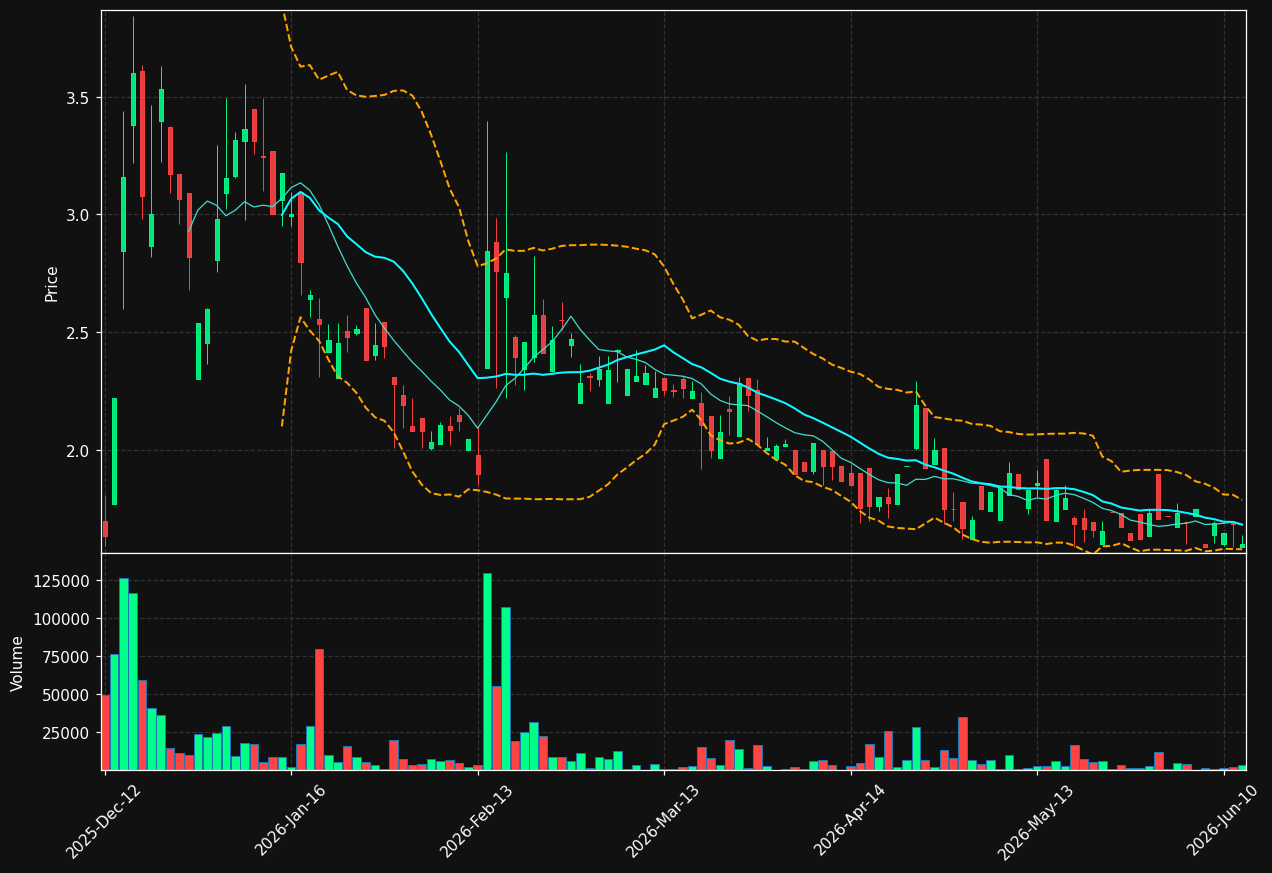Select the long green candlestick at Feb-13
Viewport: 1272px width, 873px height.
coord(487,310)
